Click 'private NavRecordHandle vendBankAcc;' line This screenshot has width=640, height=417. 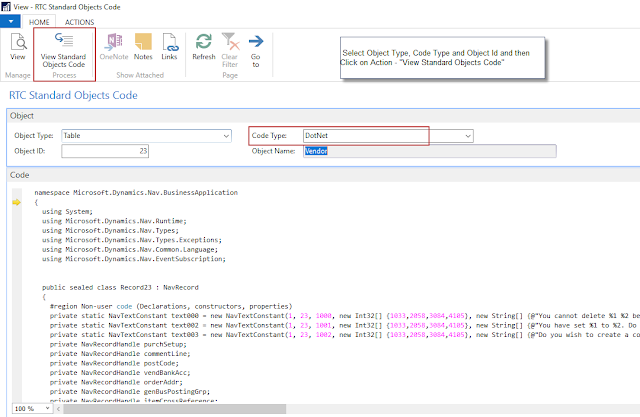click(x=120, y=373)
